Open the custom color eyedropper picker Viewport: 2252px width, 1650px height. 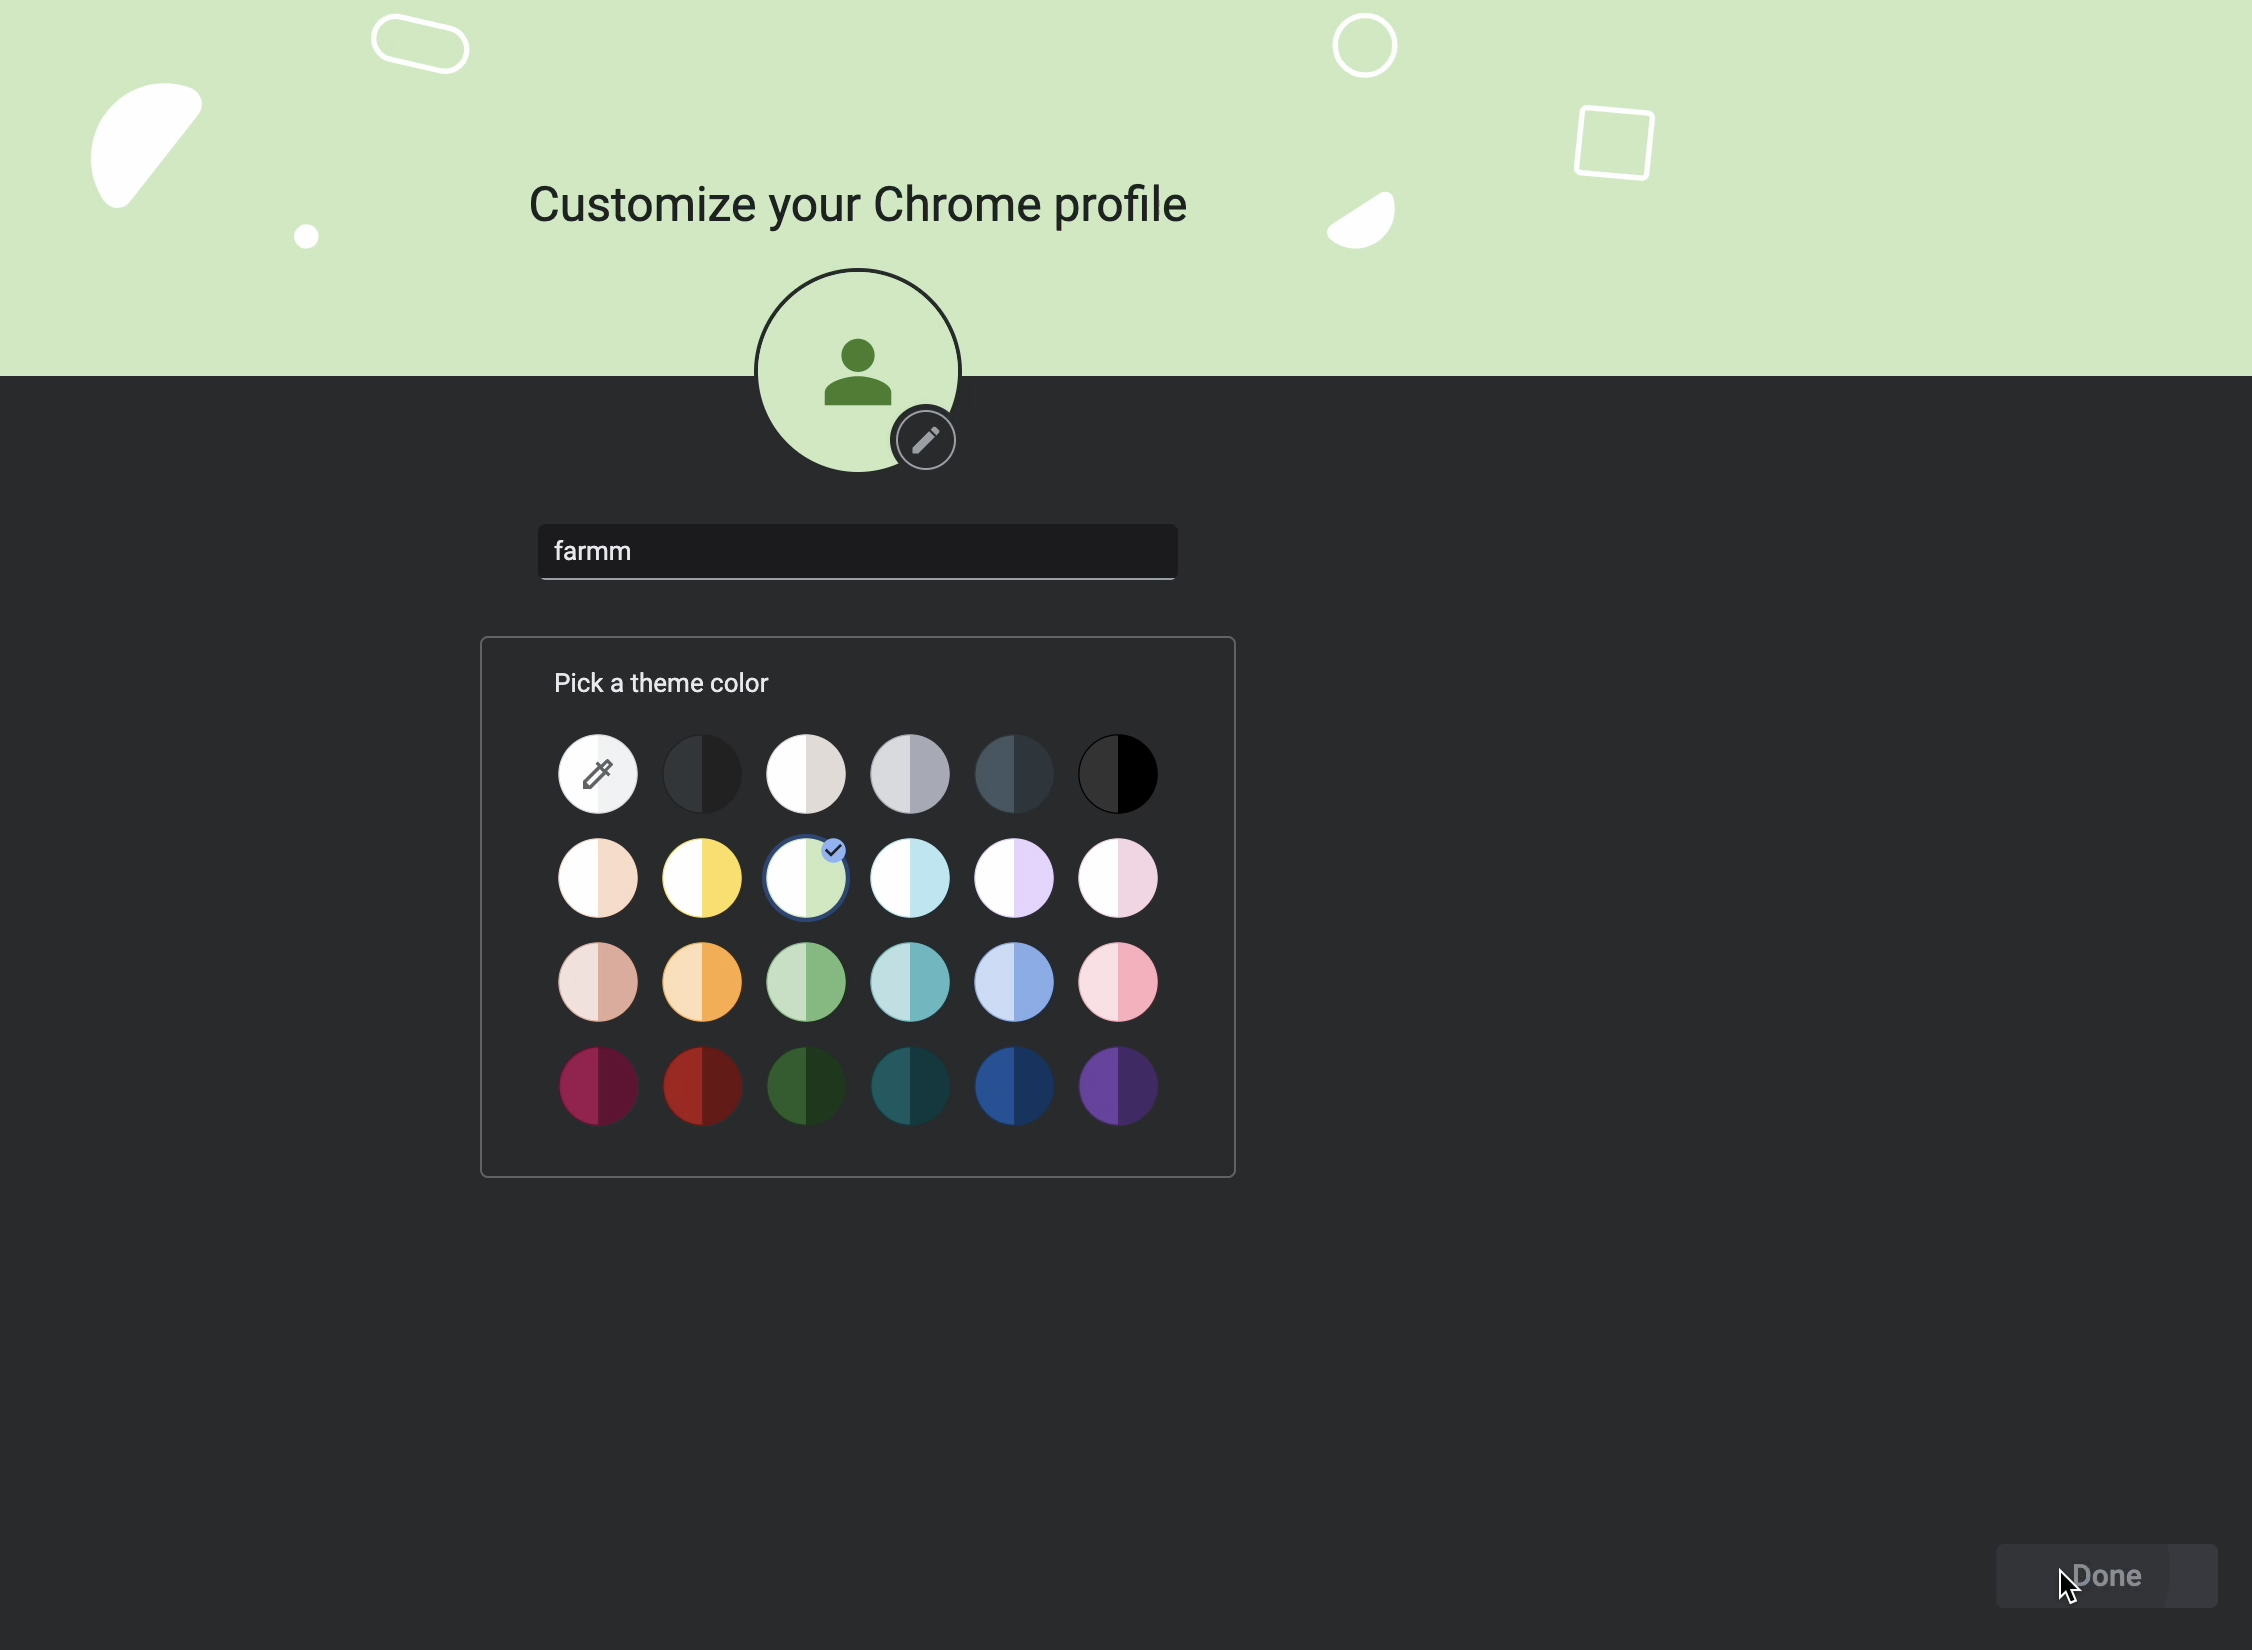click(x=598, y=774)
